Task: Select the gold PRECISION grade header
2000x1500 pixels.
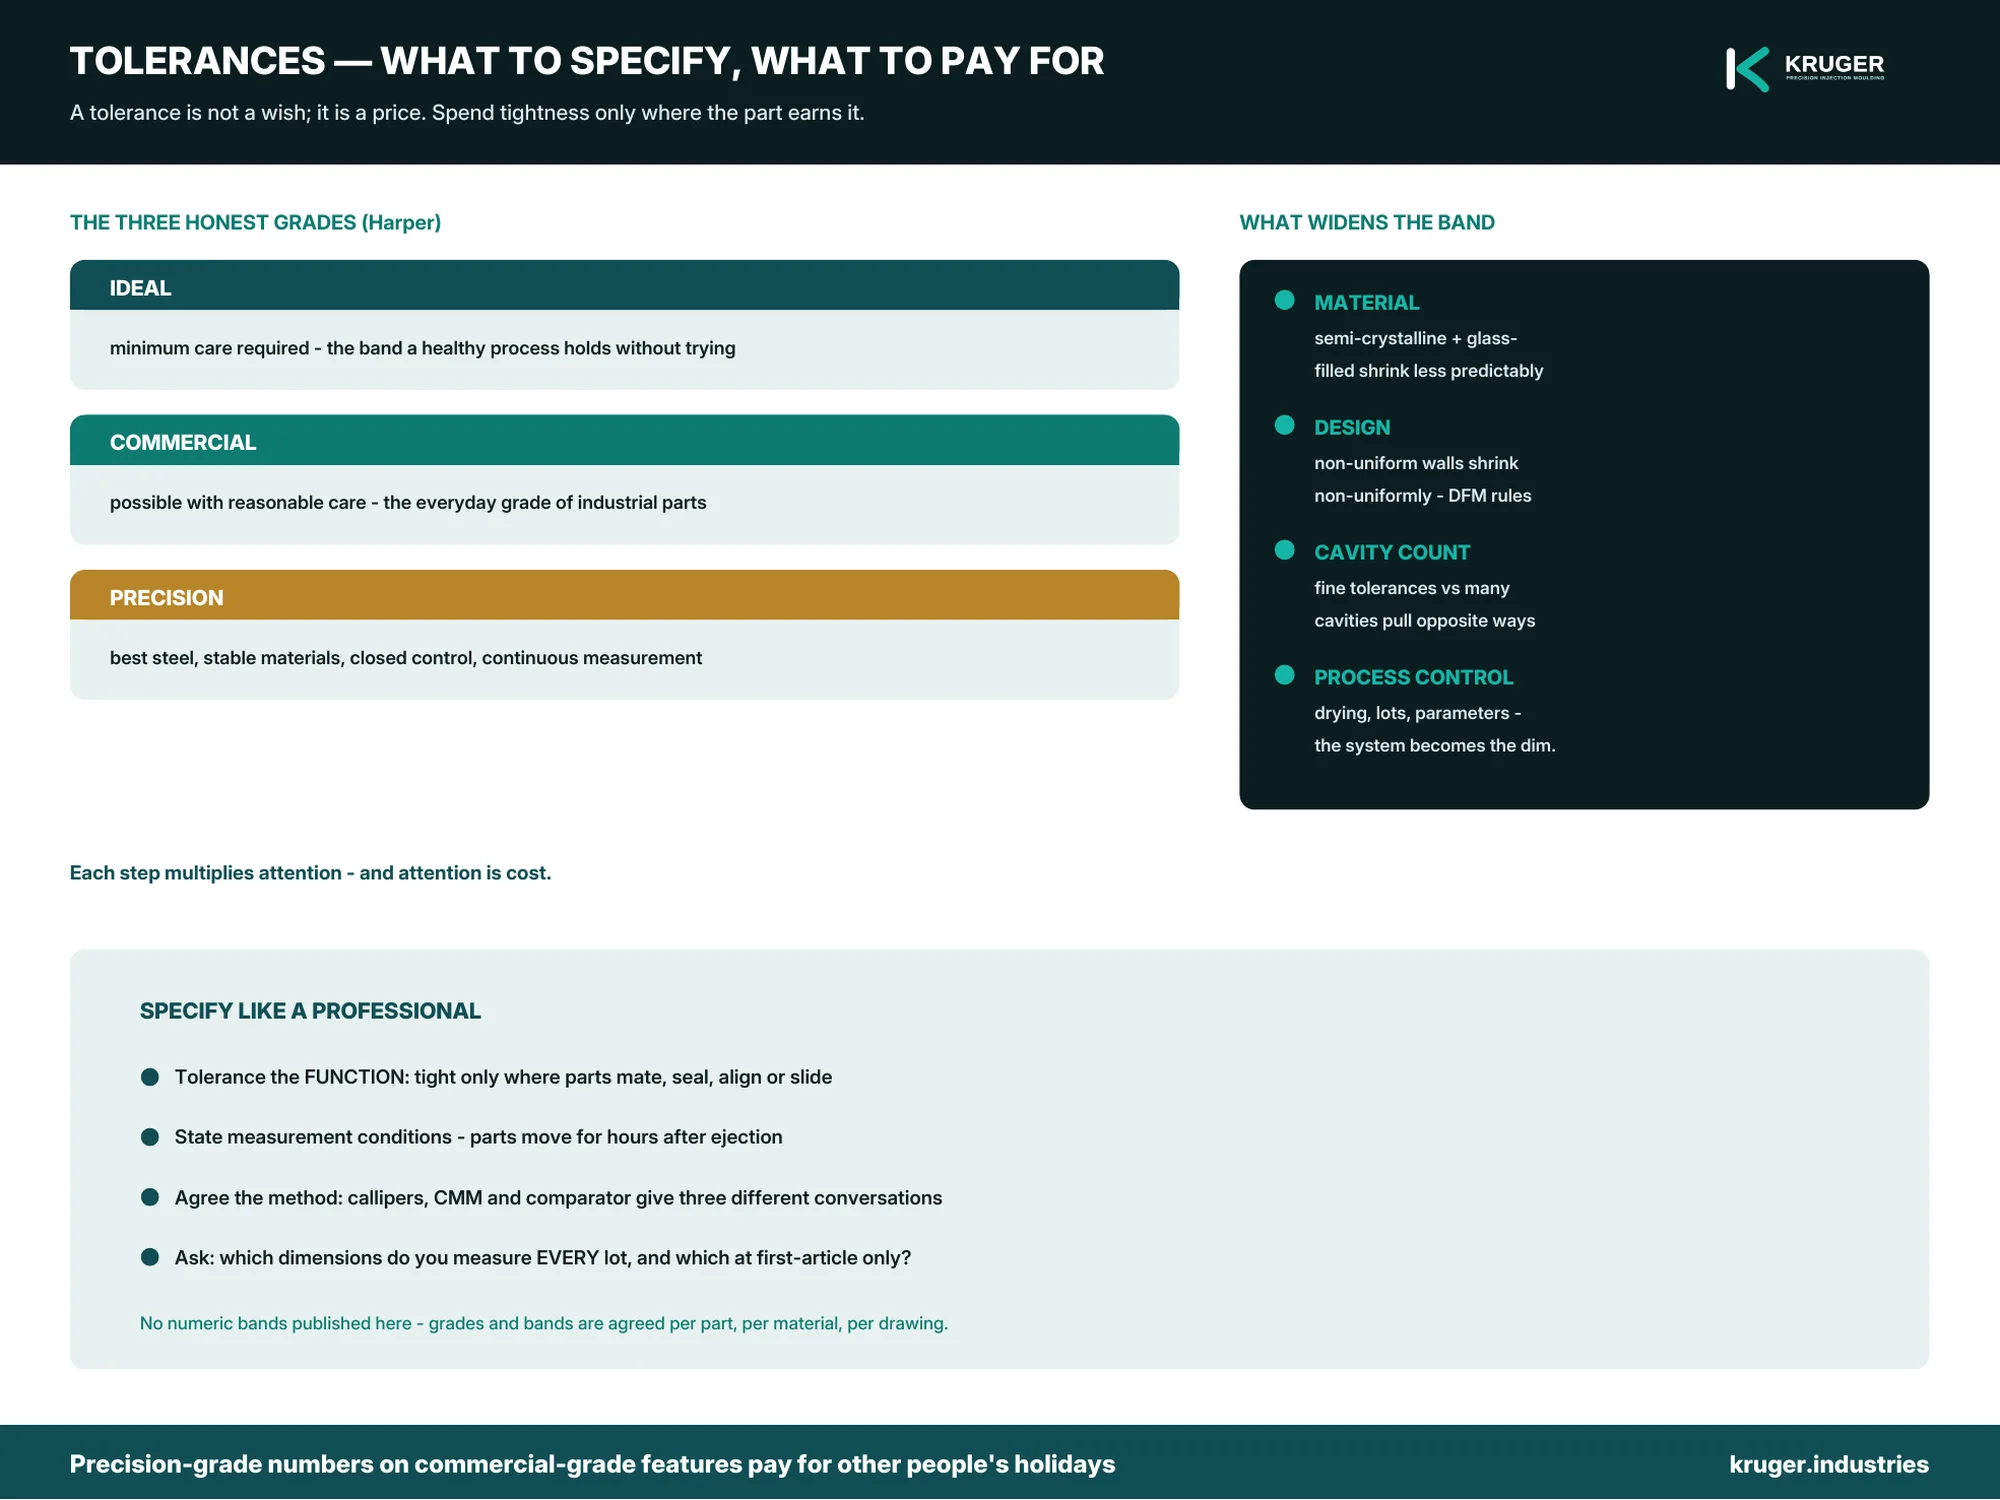Action: pyautogui.click(x=624, y=595)
